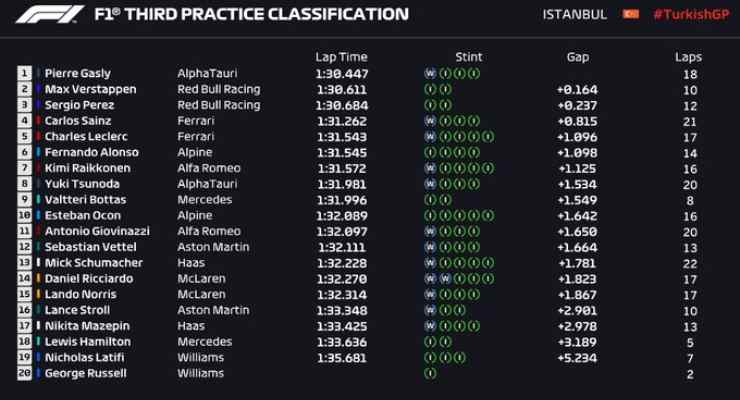Click the red Ferrari color bar beside Carlos Sainz

pyautogui.click(x=38, y=121)
